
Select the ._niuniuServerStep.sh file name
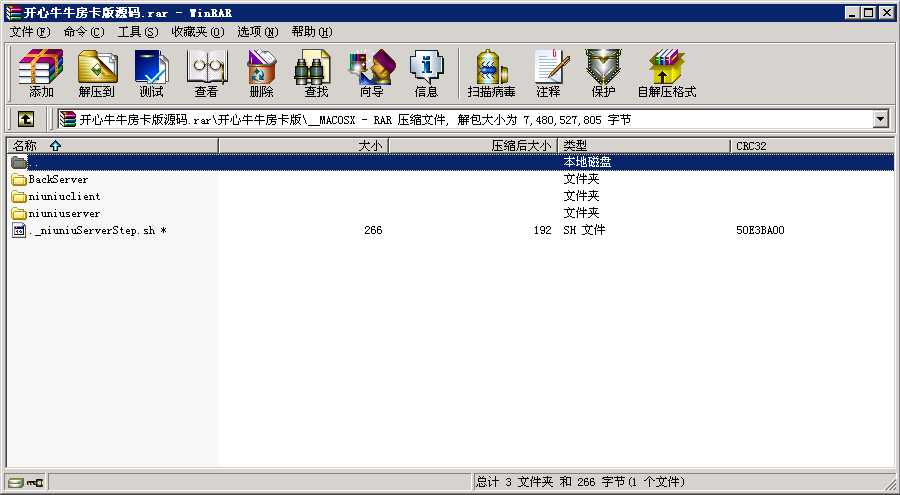tap(98, 231)
